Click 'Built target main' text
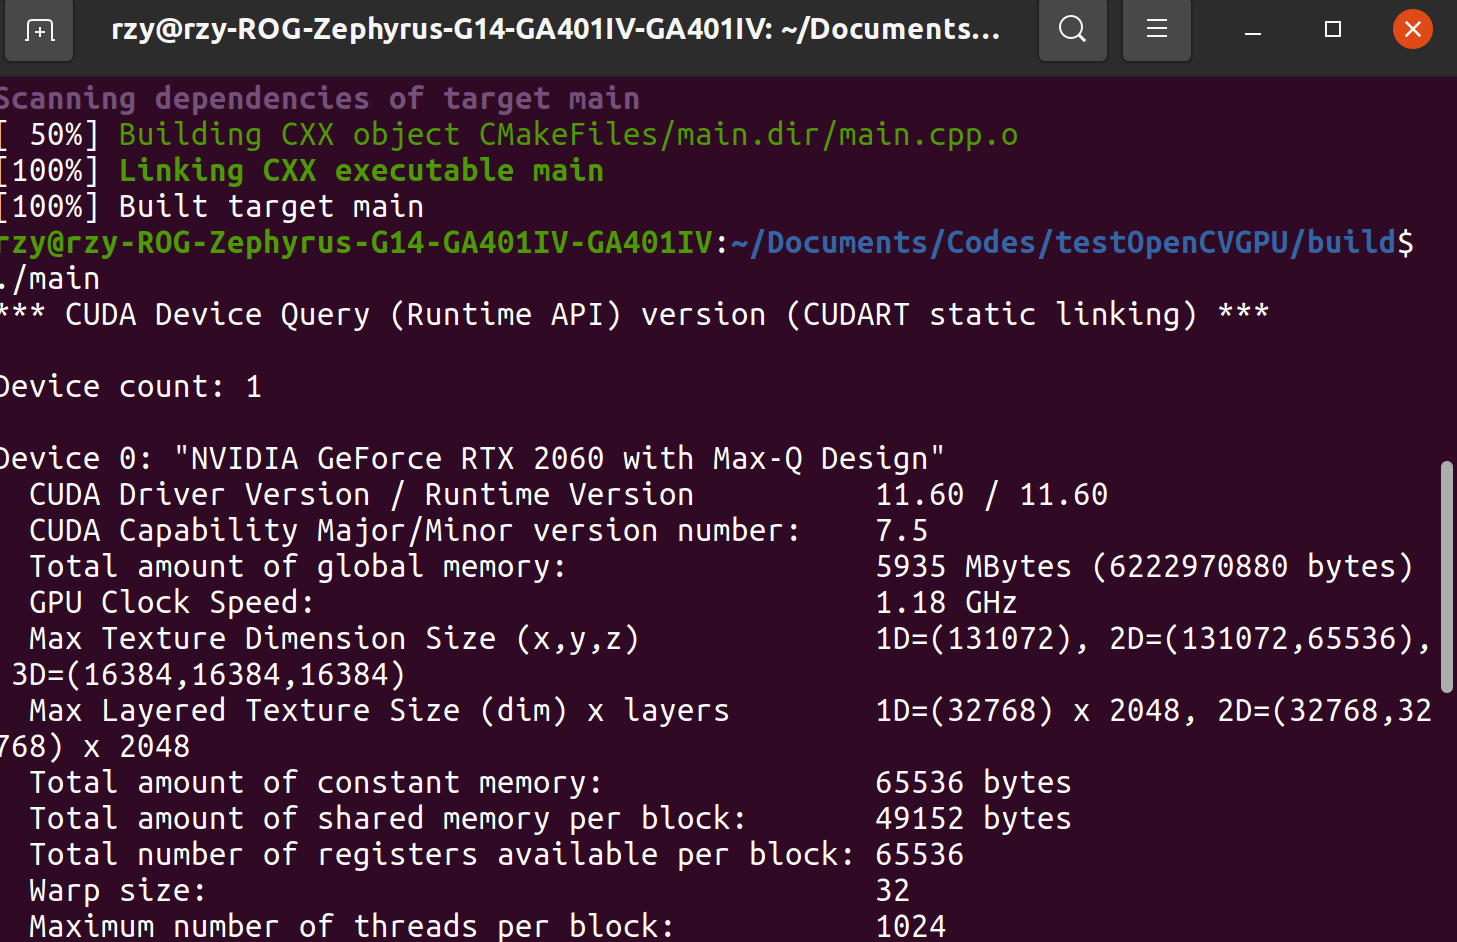This screenshot has width=1457, height=942. point(271,206)
